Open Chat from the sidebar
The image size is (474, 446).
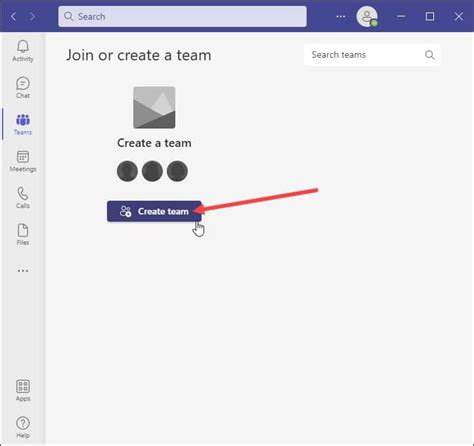point(23,88)
